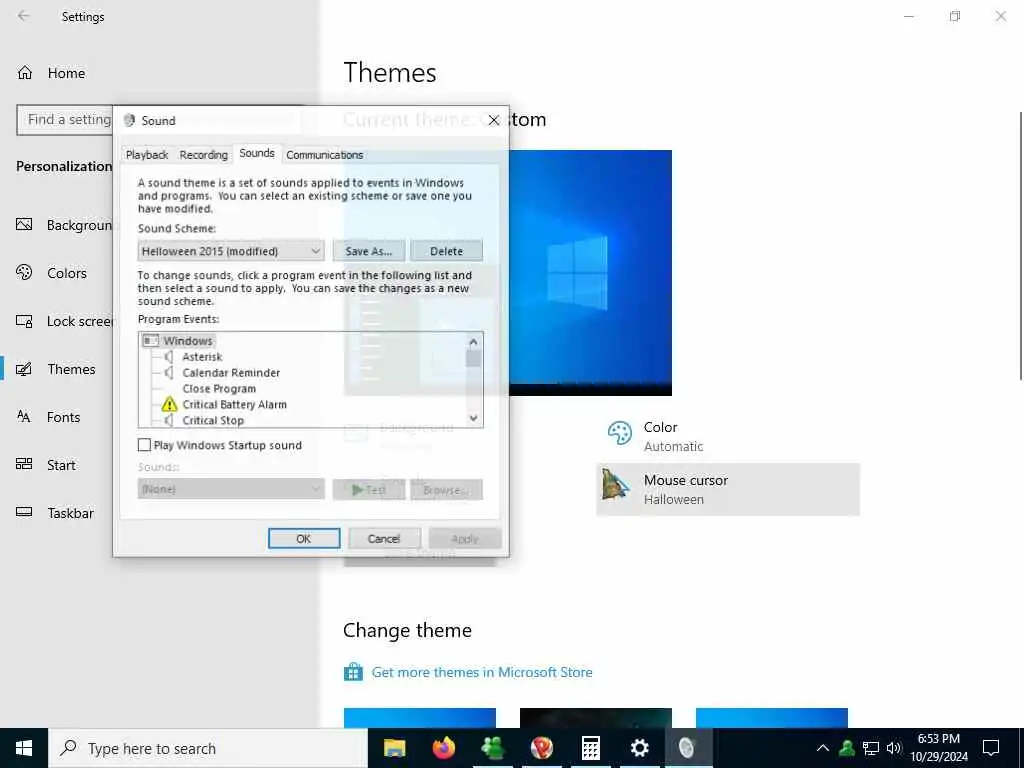Toggle Play Windows Startup sound checkbox
This screenshot has width=1024, height=768.
pos(144,445)
